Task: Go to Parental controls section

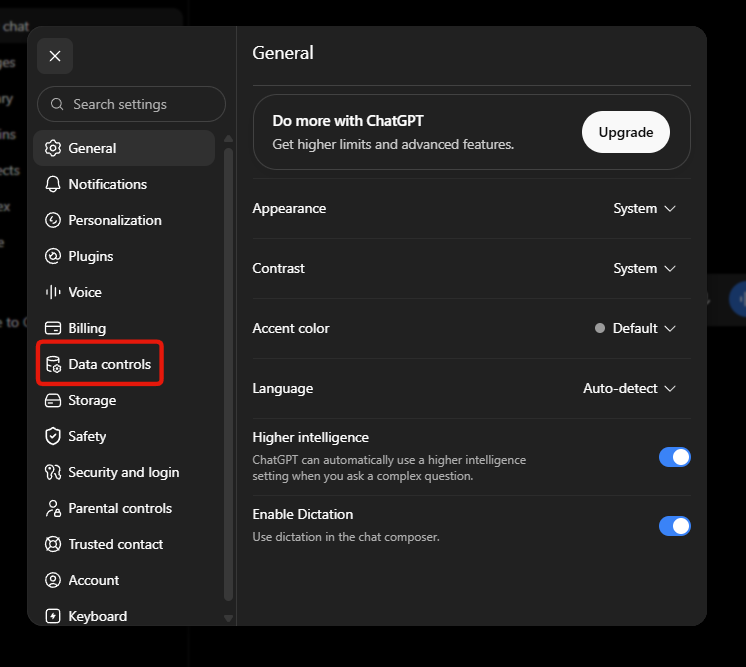Action: click(124, 509)
